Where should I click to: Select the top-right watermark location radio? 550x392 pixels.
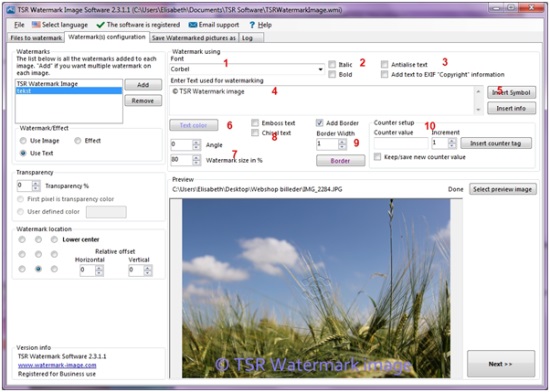pos(54,239)
